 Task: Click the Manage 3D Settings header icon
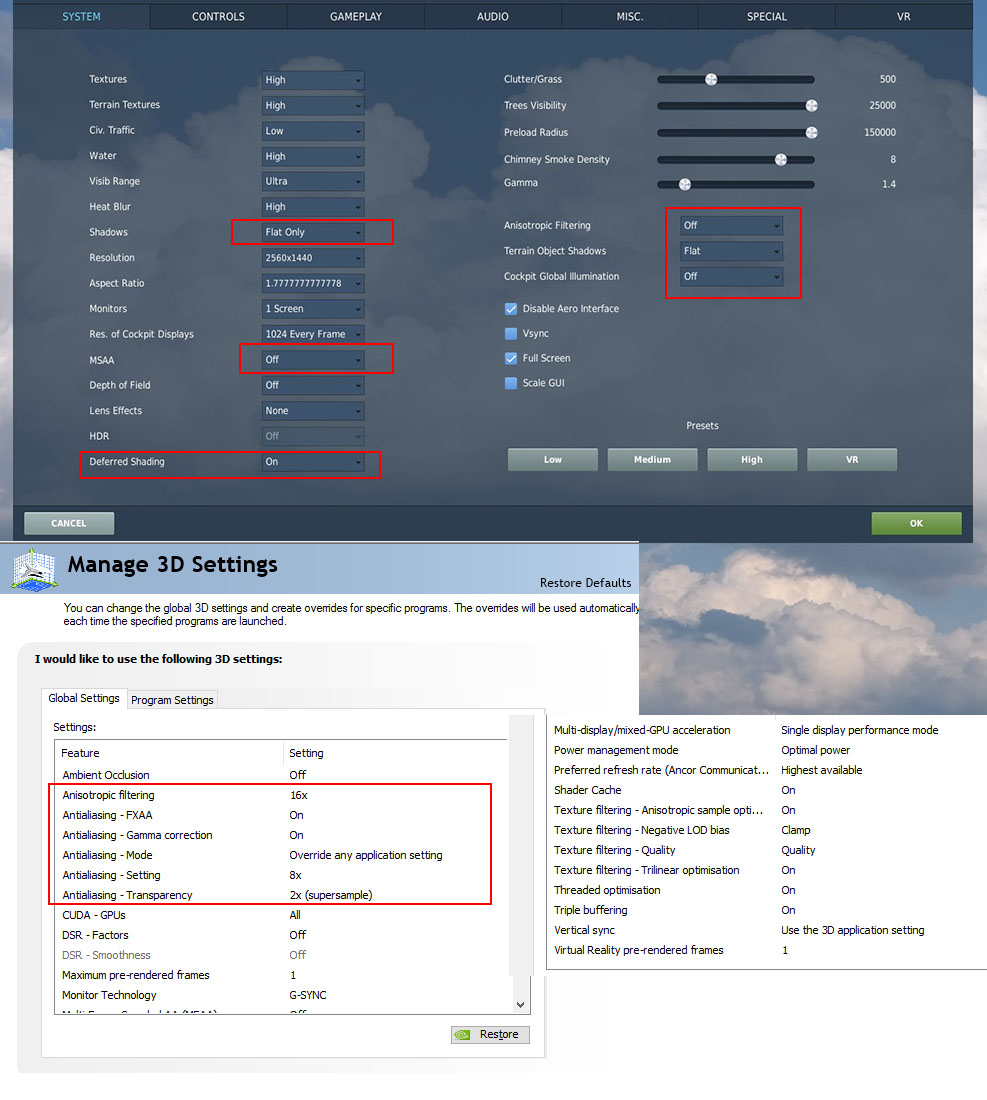(x=34, y=569)
